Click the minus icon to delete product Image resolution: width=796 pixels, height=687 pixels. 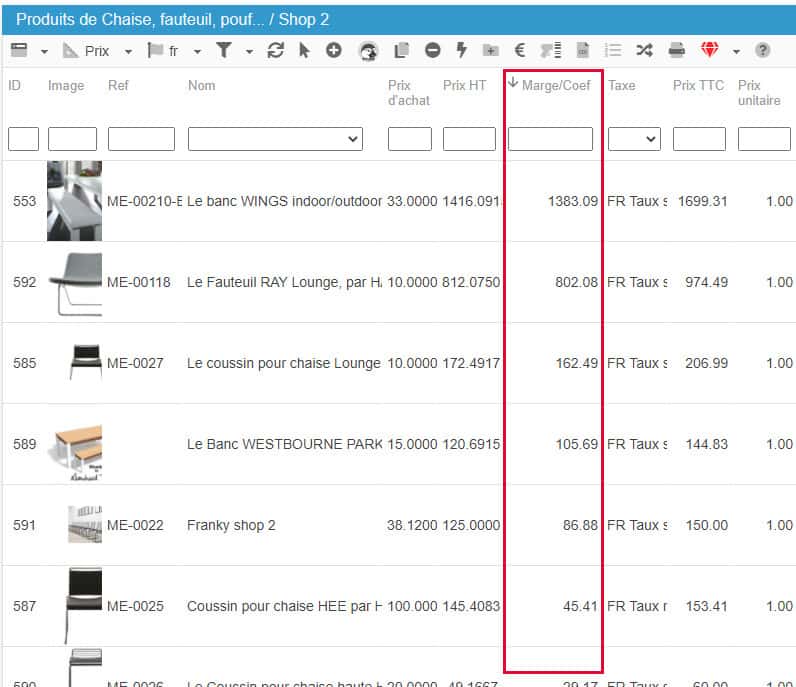(432, 50)
